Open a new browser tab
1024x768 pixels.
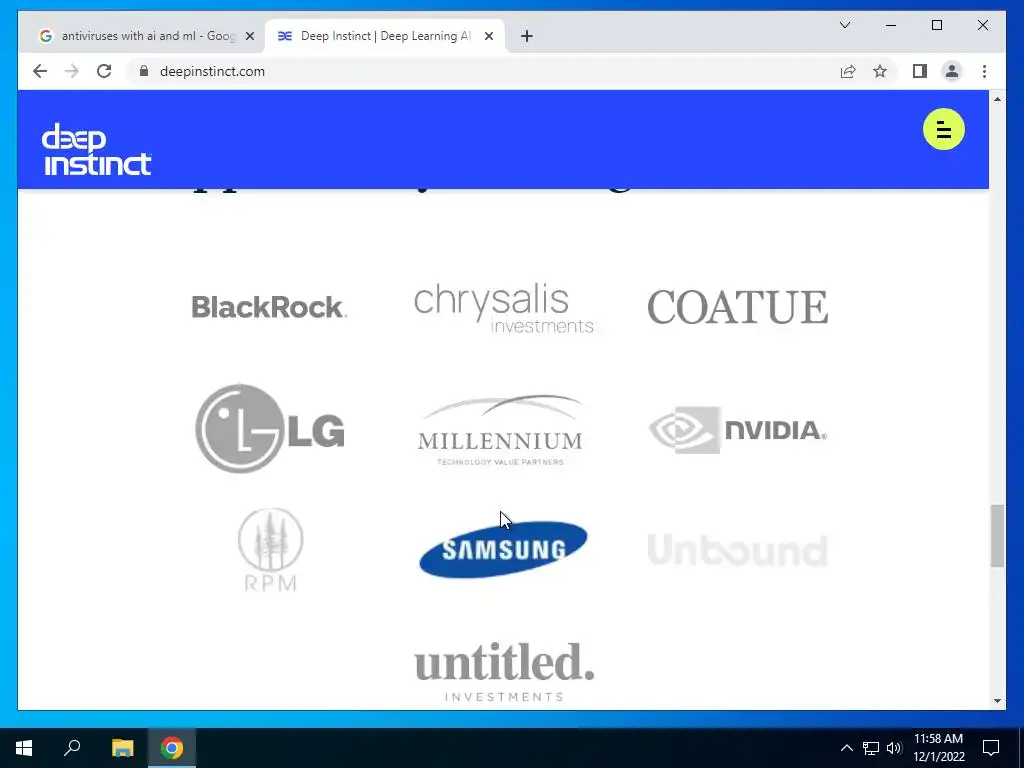click(527, 36)
